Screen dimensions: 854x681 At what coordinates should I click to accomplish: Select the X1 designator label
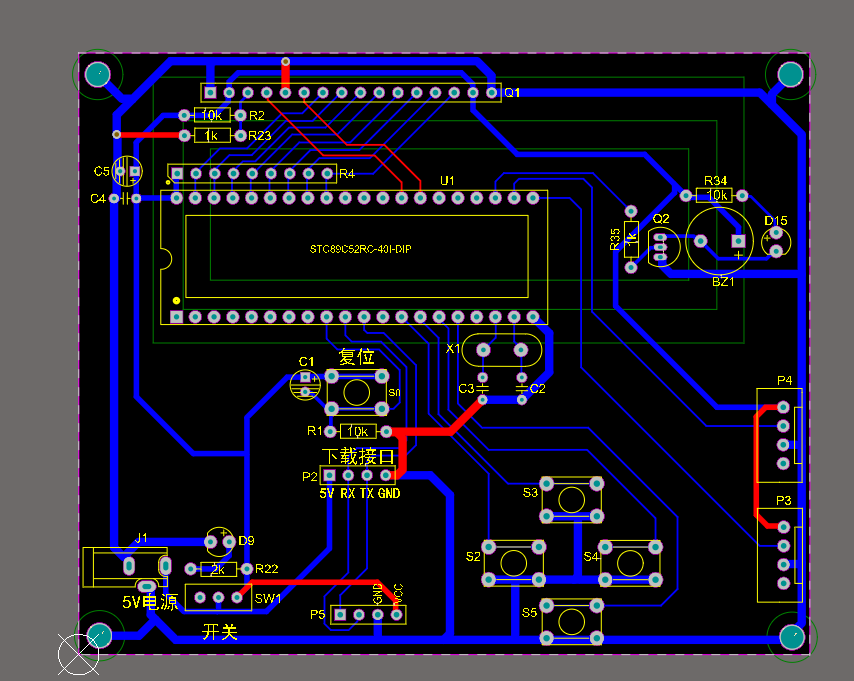[453, 349]
